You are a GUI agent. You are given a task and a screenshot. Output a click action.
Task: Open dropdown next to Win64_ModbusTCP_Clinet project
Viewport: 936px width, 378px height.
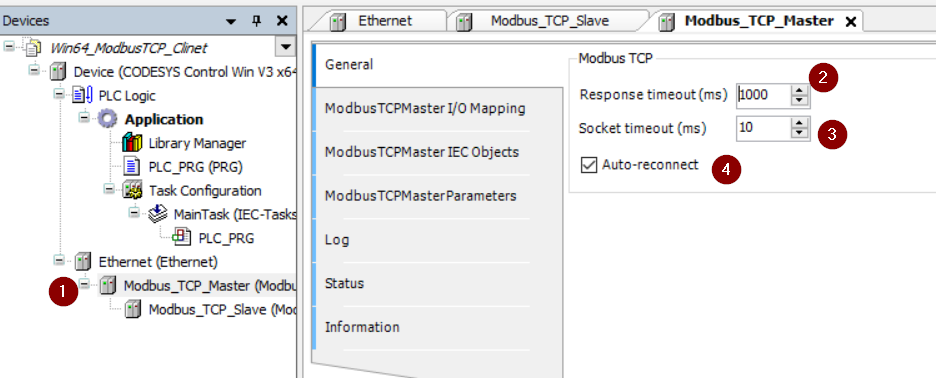point(285,47)
